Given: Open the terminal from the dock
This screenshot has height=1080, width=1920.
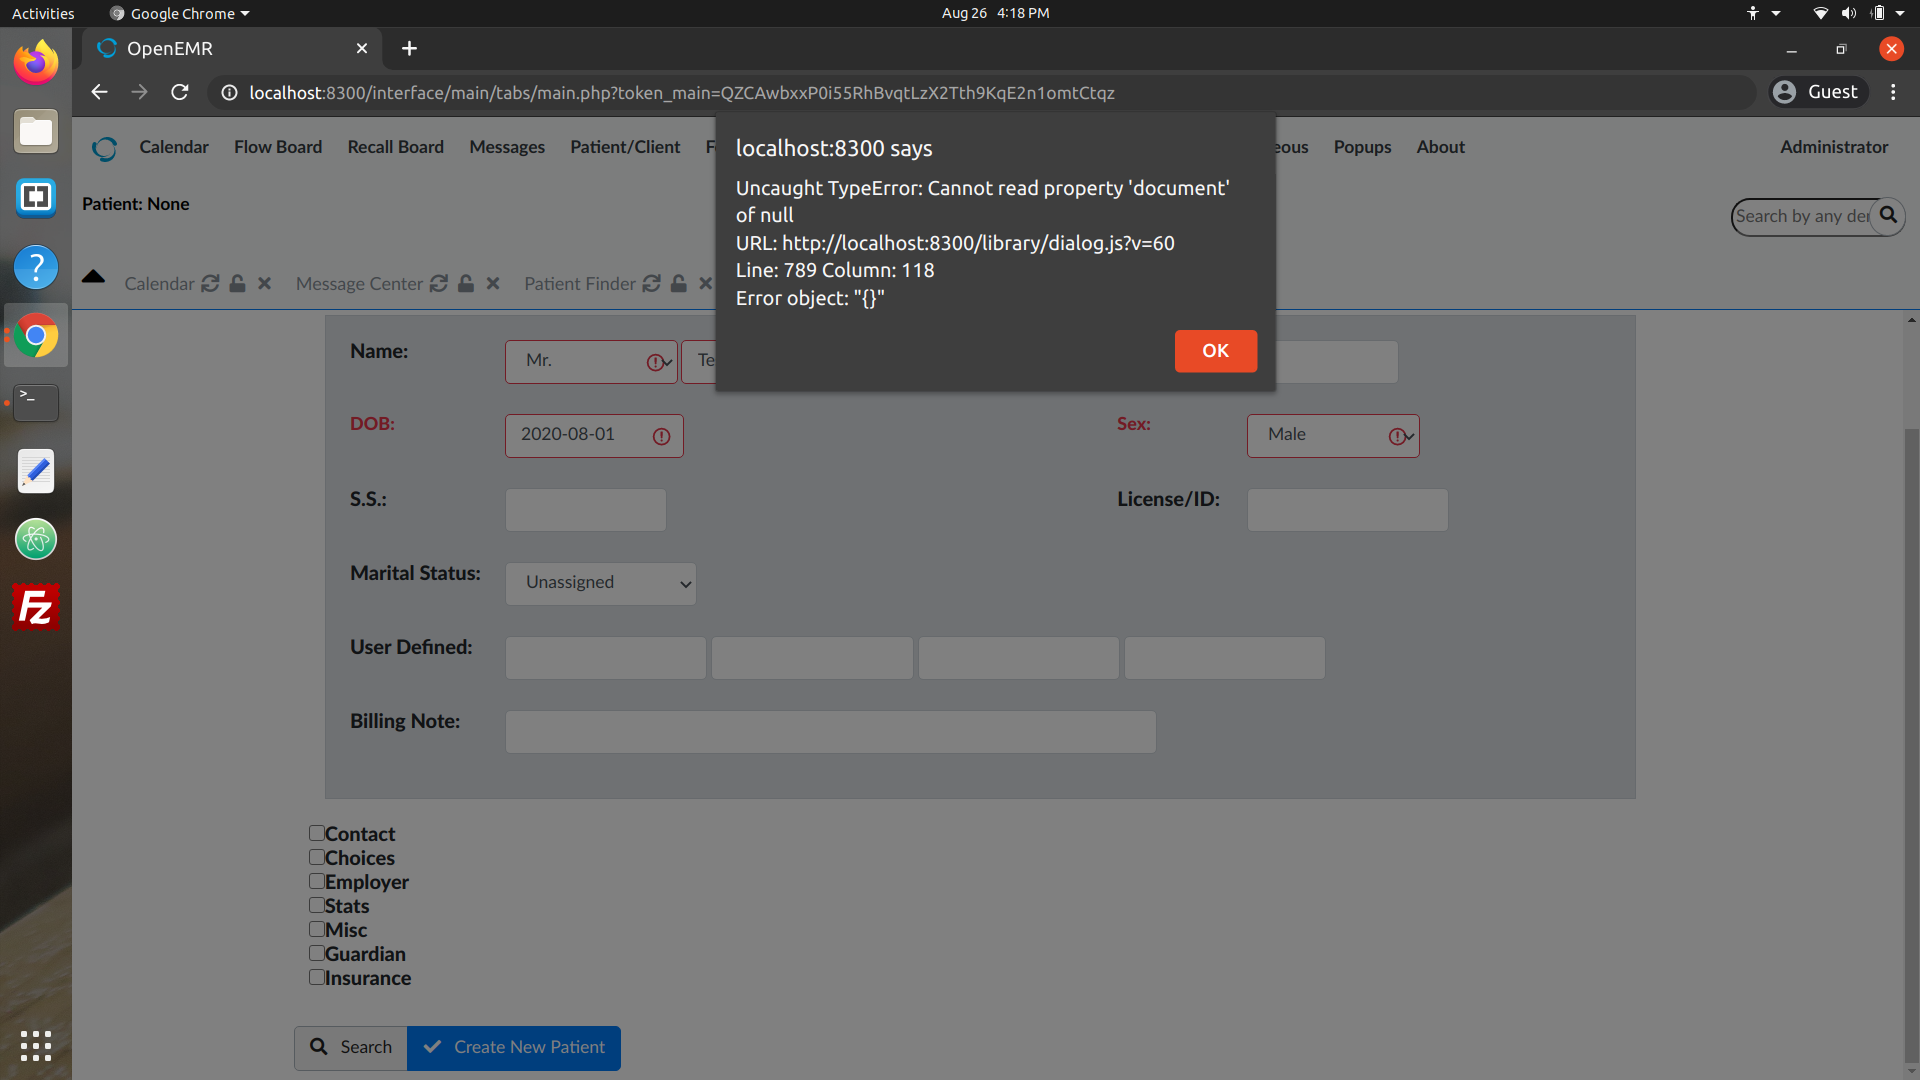Looking at the screenshot, I should (x=35, y=402).
